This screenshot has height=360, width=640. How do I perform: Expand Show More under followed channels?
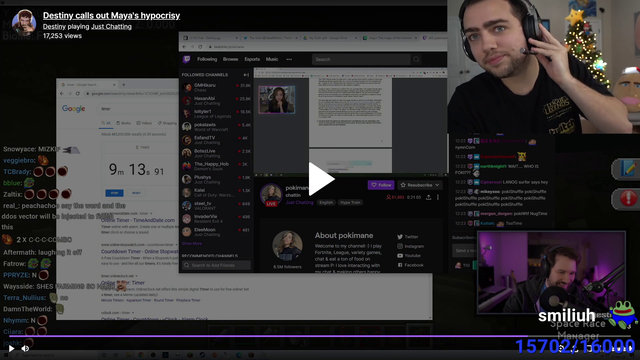pyautogui.click(x=192, y=243)
